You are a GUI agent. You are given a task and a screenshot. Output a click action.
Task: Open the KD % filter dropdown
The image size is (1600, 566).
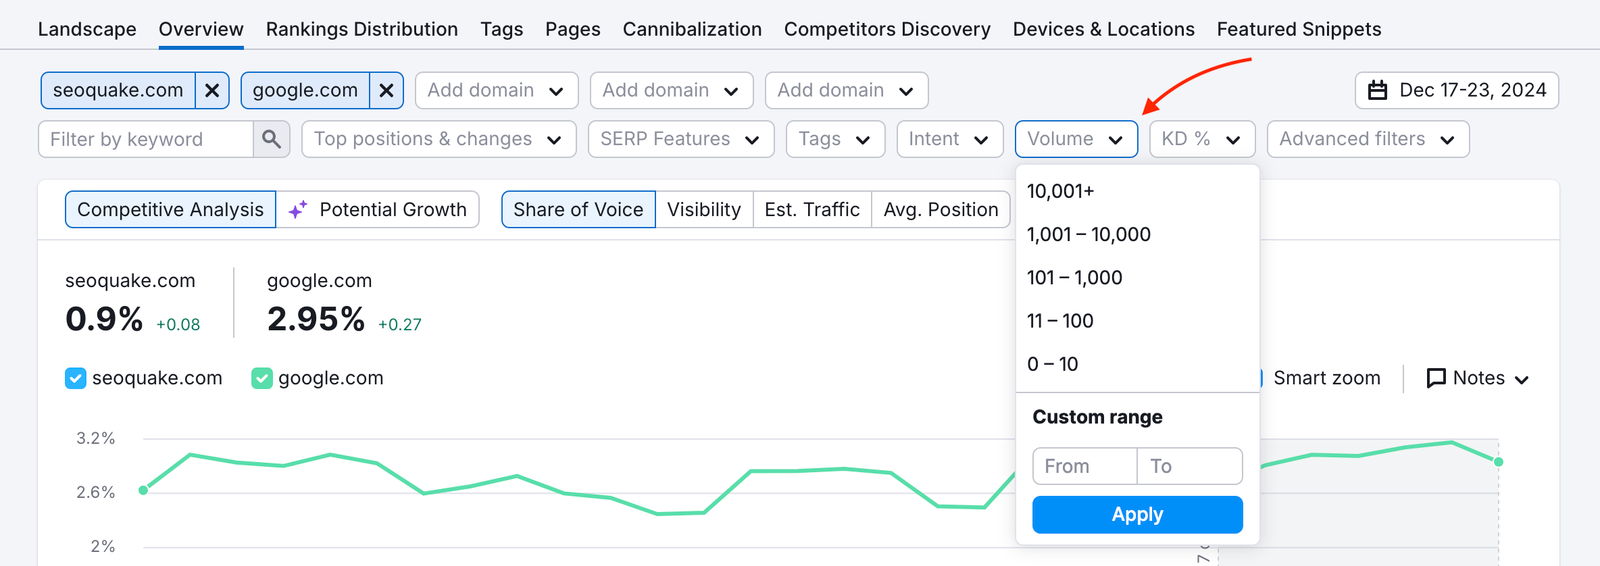pos(1202,139)
